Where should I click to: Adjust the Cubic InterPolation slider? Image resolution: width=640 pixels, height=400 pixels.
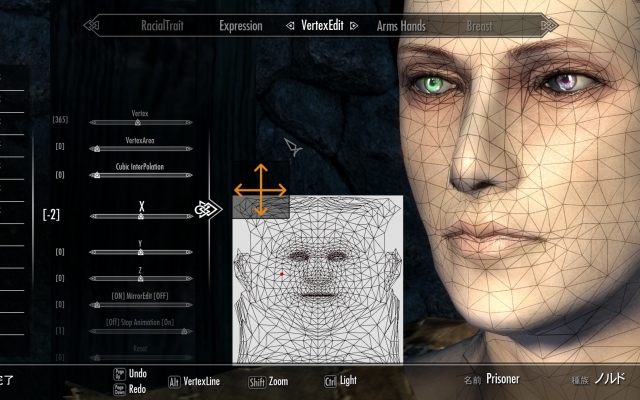coord(140,174)
